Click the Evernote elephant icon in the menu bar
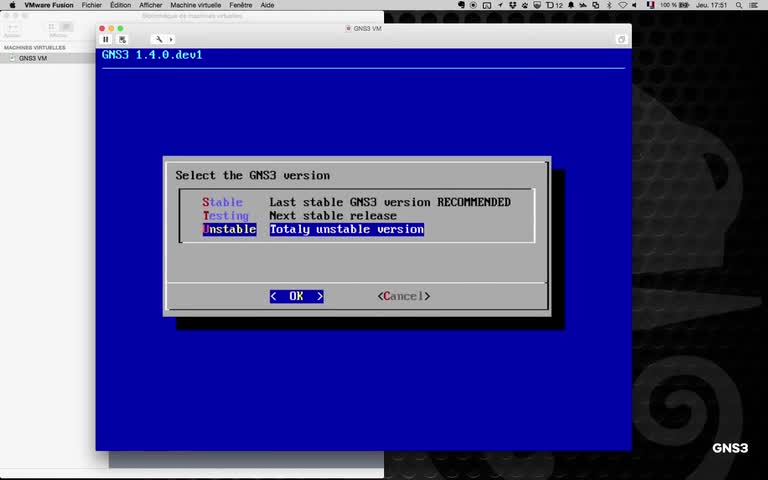Image resolution: width=768 pixels, height=480 pixels. point(461,5)
